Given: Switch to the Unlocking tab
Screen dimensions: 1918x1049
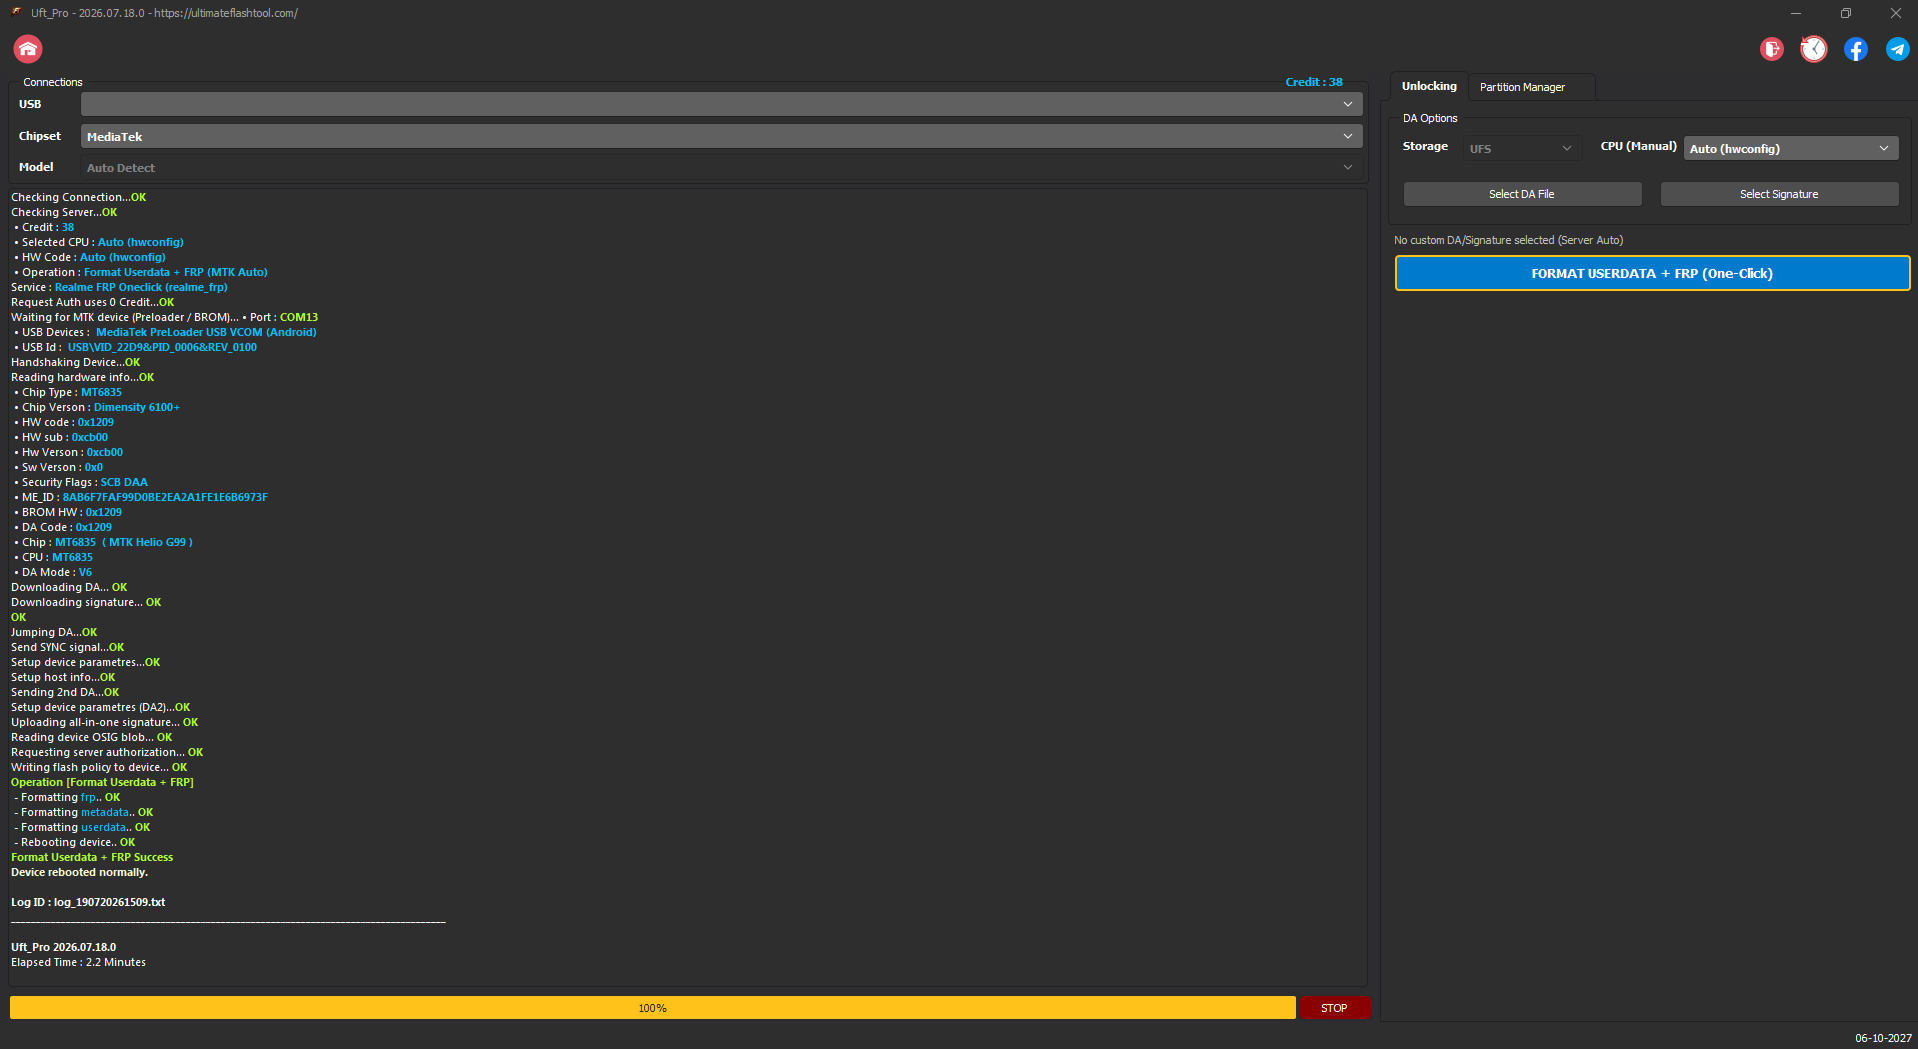Looking at the screenshot, I should tap(1429, 86).
